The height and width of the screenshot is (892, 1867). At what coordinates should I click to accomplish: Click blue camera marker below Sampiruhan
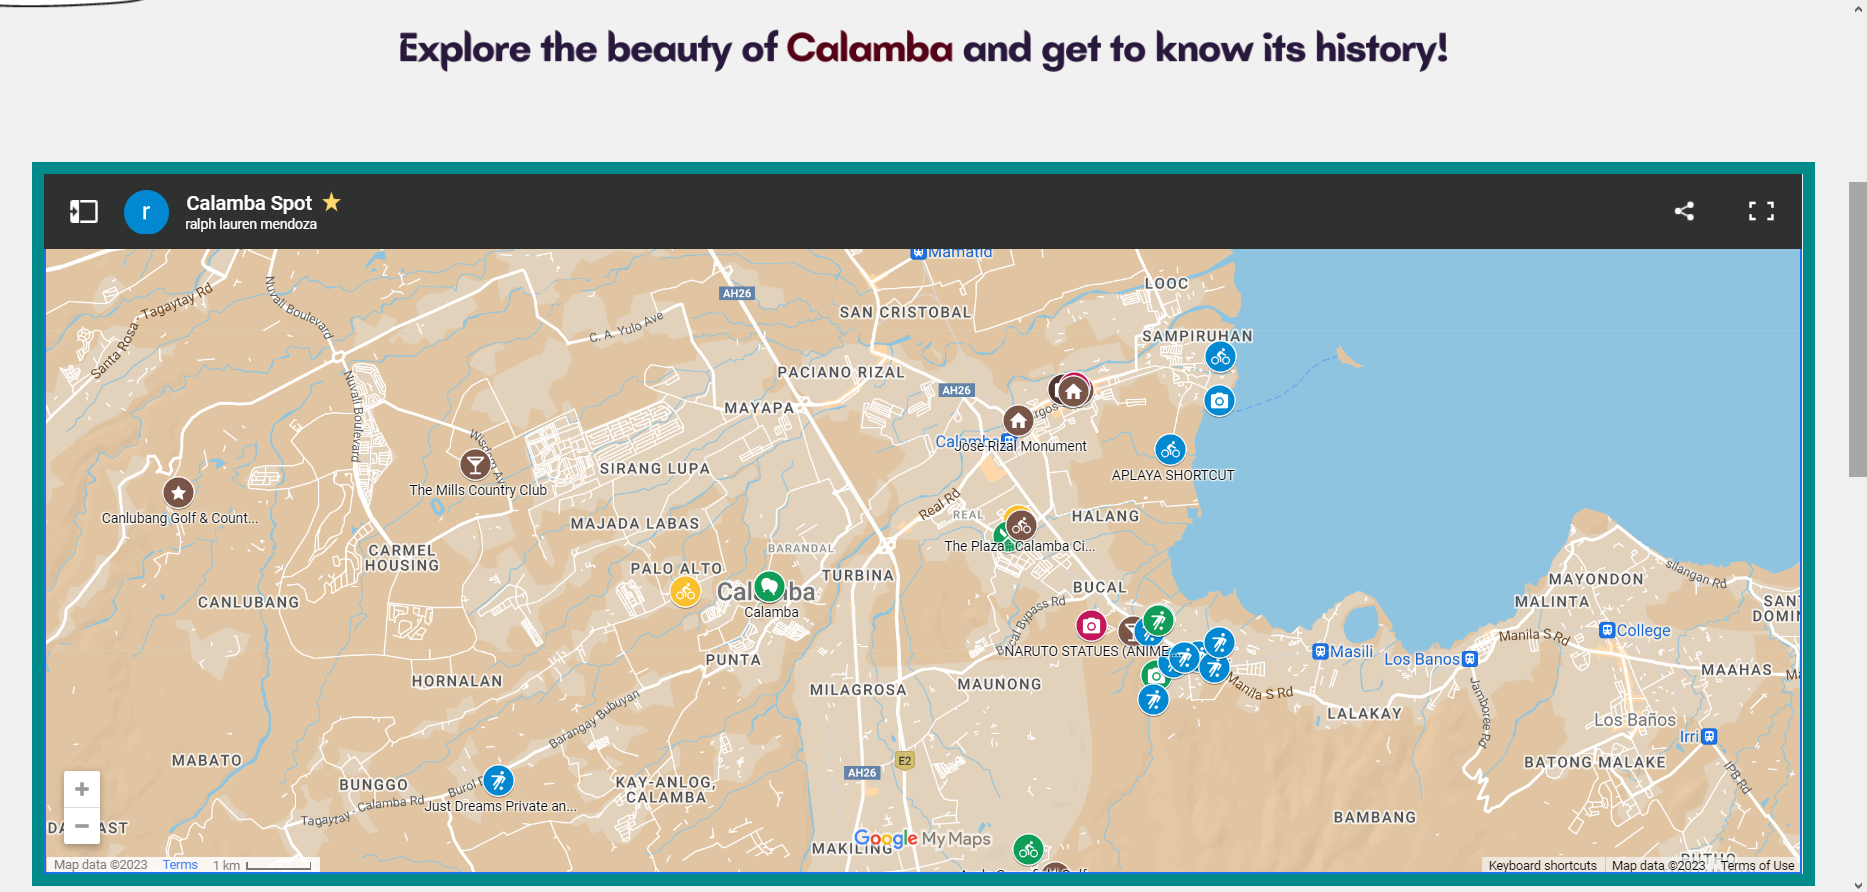pos(1219,401)
